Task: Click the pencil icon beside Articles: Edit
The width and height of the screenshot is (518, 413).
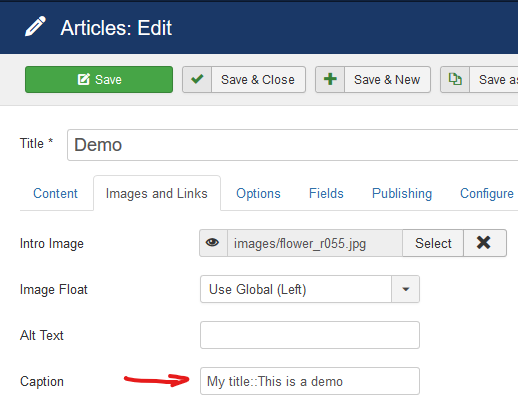Action: coord(35,26)
